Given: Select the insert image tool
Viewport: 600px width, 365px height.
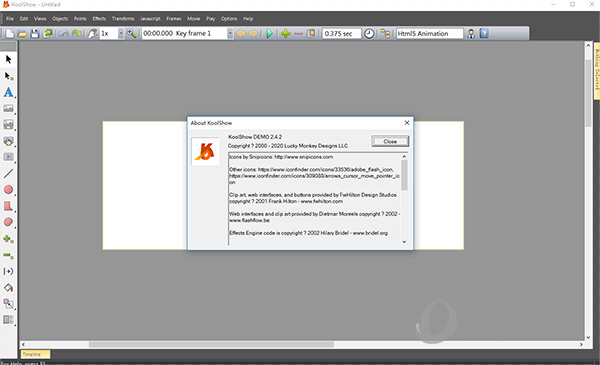Looking at the screenshot, I should (8, 109).
